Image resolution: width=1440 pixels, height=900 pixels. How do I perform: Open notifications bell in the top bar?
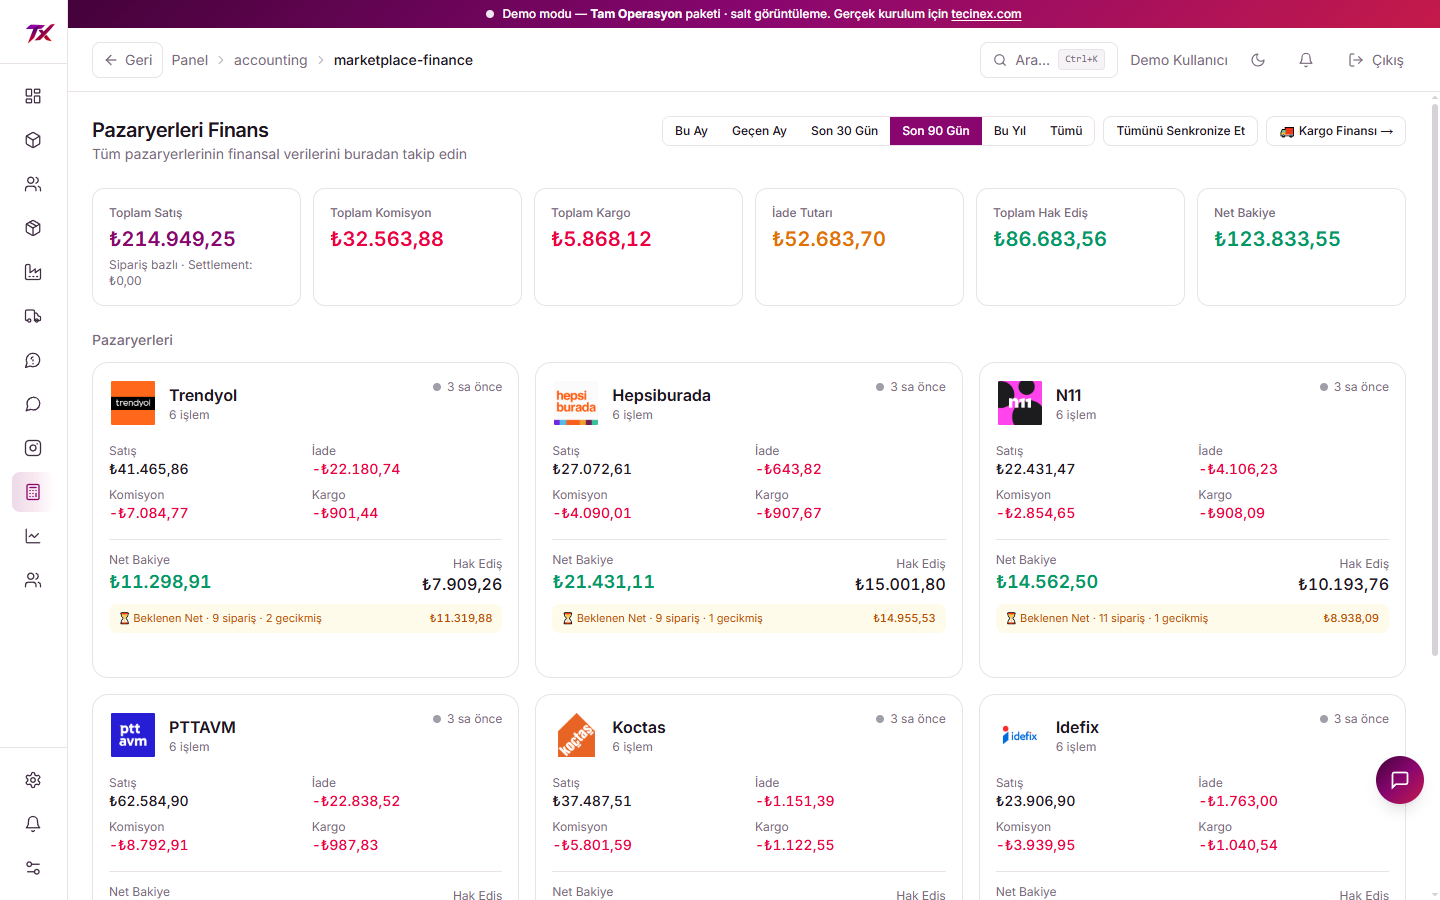(x=1306, y=60)
